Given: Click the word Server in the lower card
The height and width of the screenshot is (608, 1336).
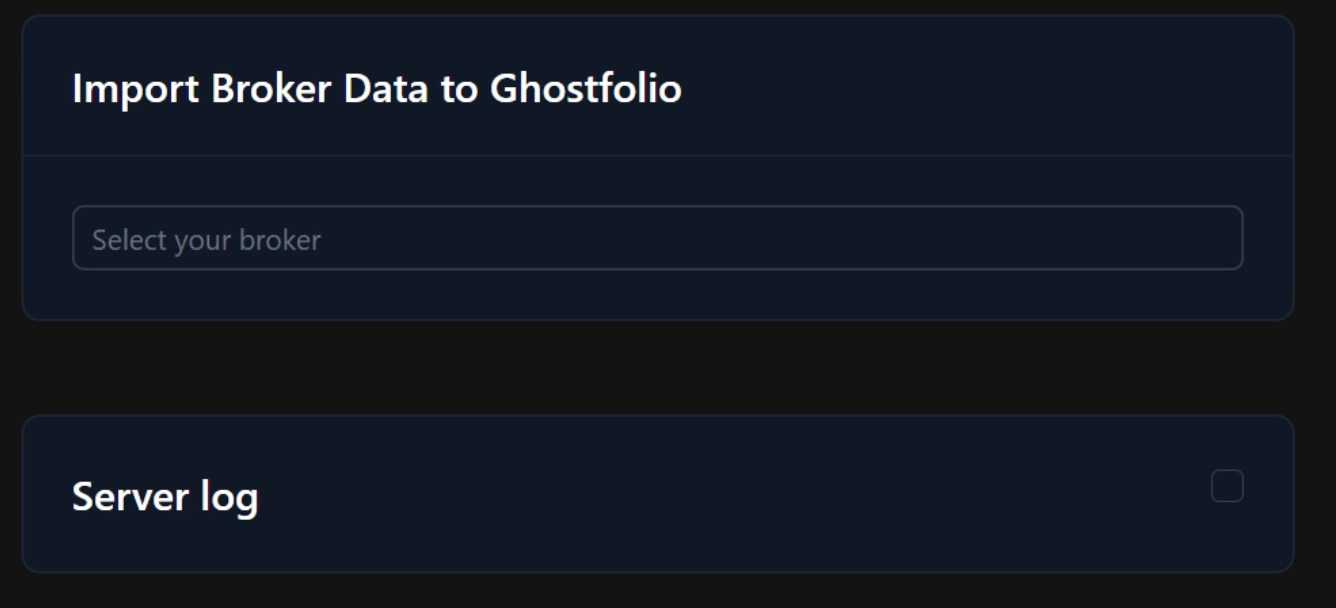Looking at the screenshot, I should [x=130, y=497].
